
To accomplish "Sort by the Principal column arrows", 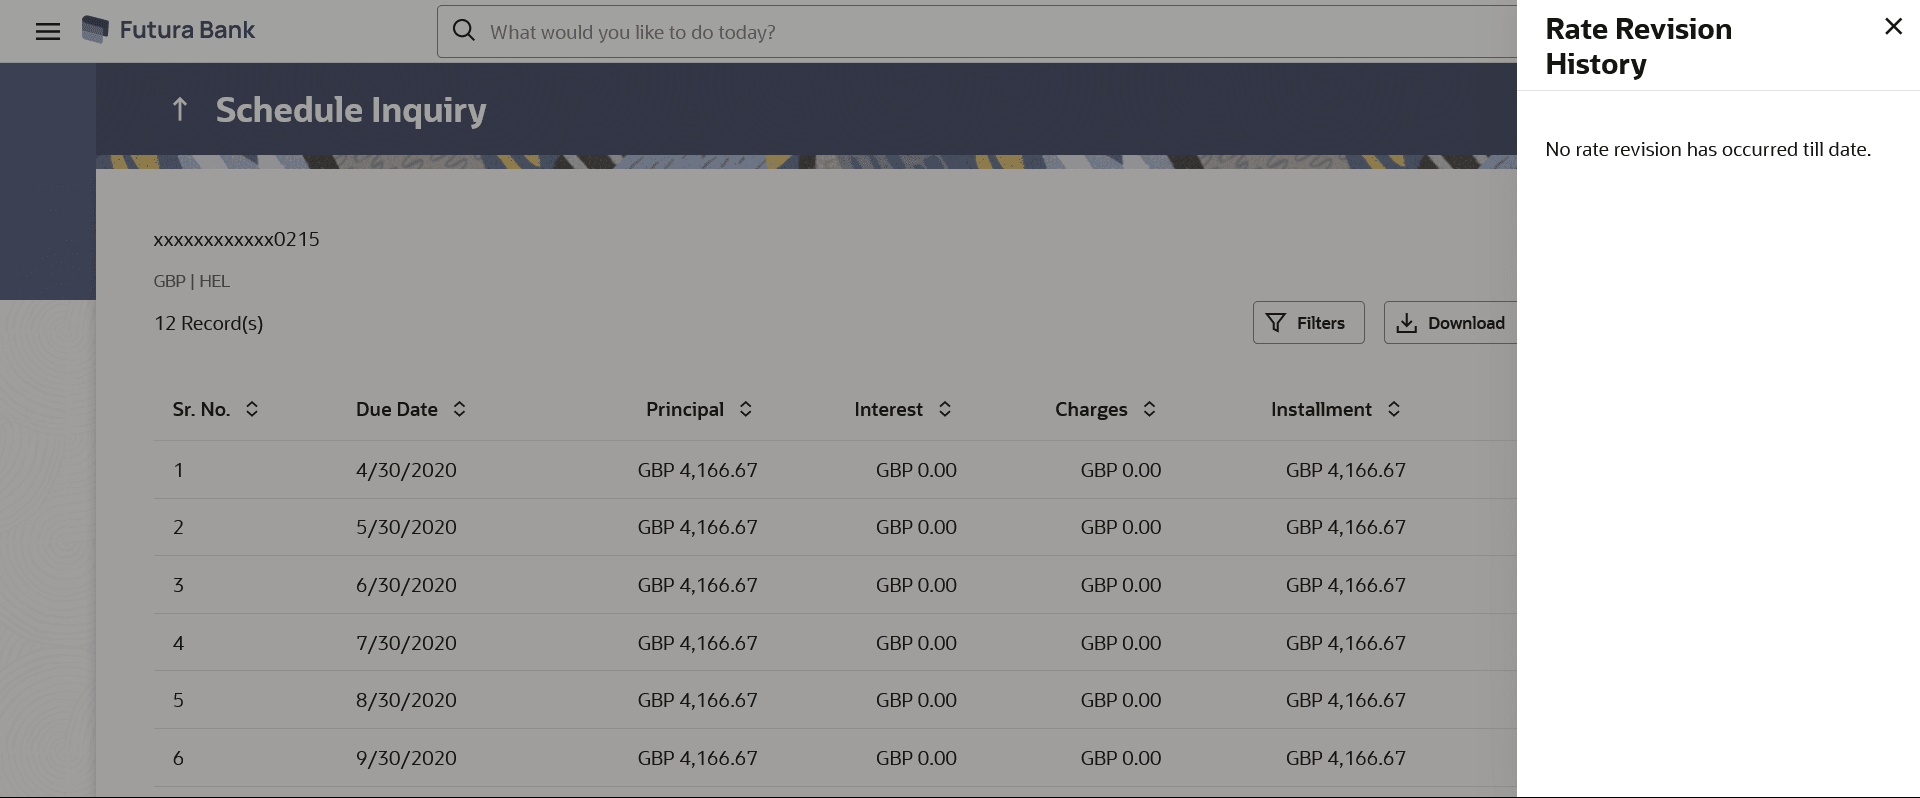I will click(745, 409).
